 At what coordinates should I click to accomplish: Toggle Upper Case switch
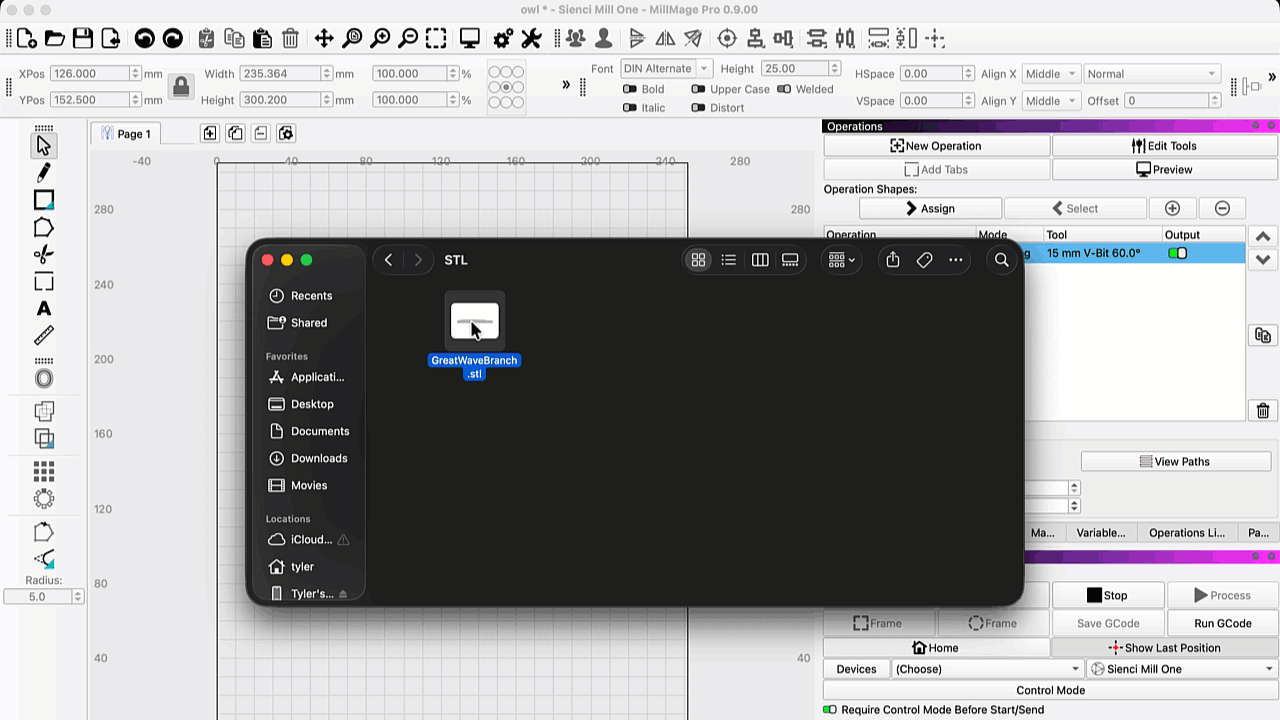(x=698, y=89)
